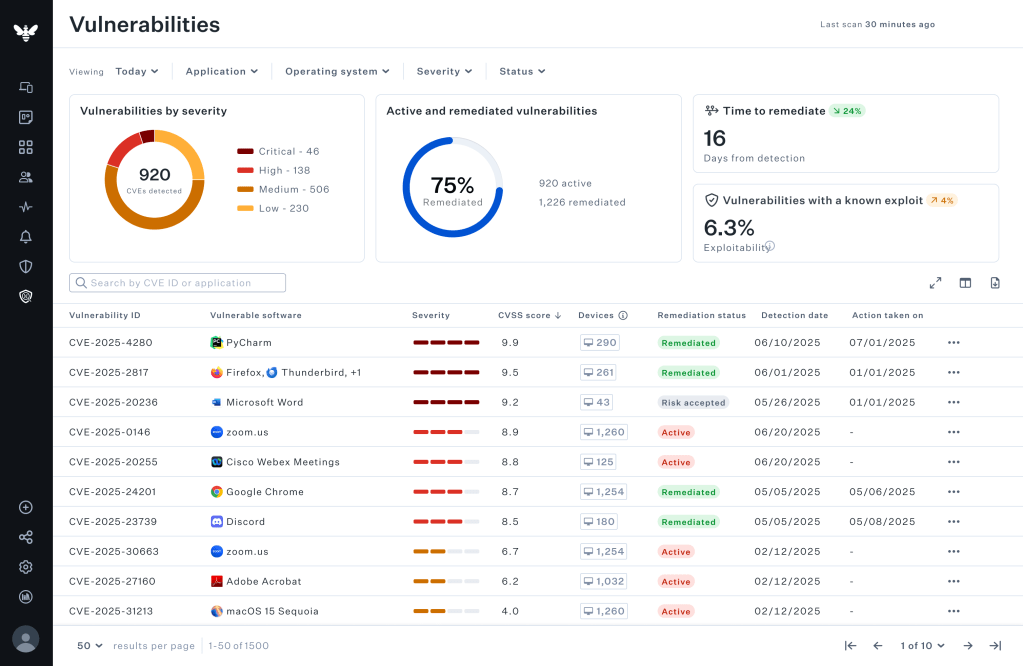Open the row menu for Microsoft Word
The image size is (1023, 666).
(953, 402)
